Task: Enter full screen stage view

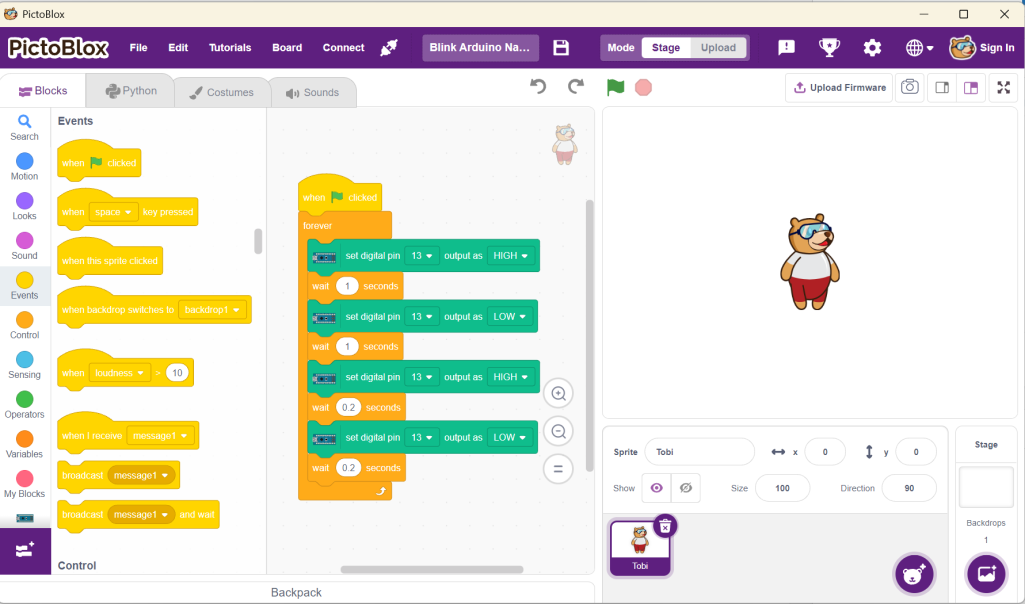Action: coord(1003,88)
